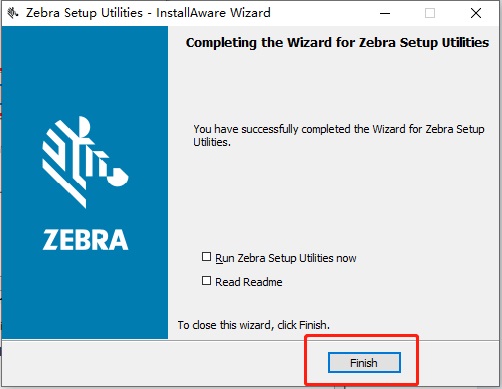
Task: Click the 'To close this wizard, click Finish' text
Action: [254, 325]
